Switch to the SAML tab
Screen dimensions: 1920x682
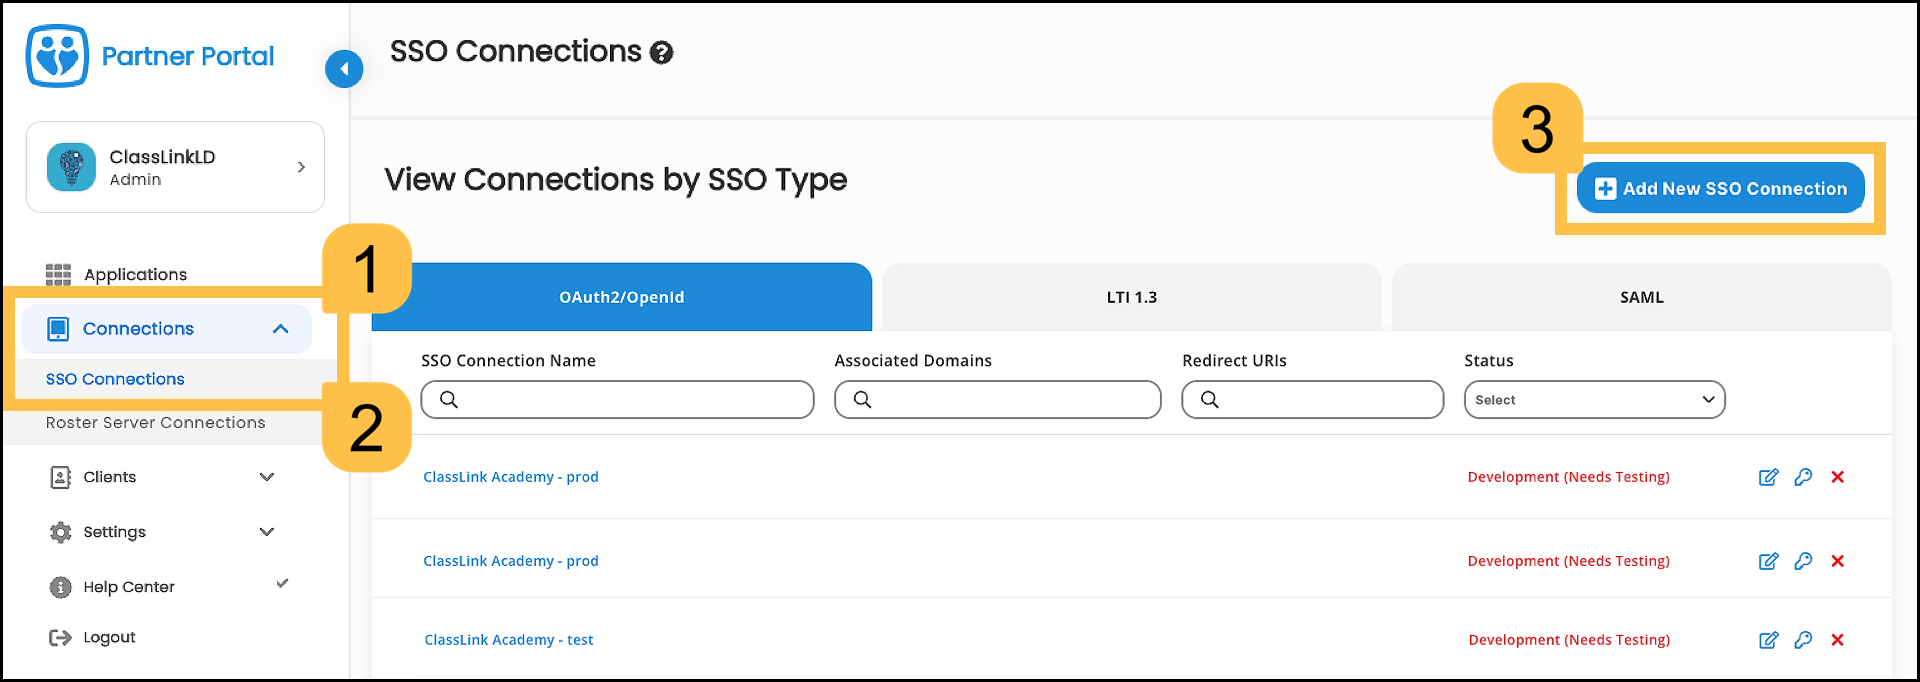pyautogui.click(x=1641, y=297)
